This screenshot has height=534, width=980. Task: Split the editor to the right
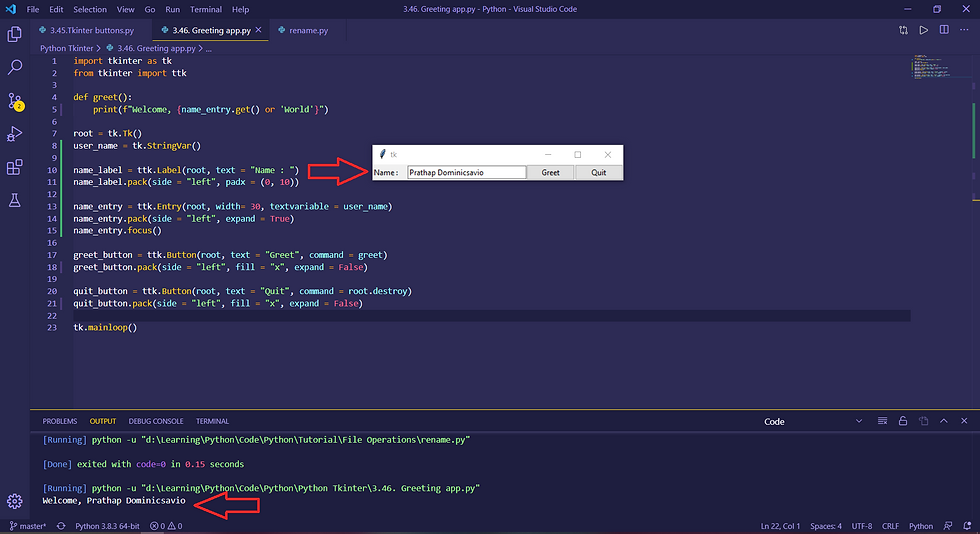click(x=944, y=30)
